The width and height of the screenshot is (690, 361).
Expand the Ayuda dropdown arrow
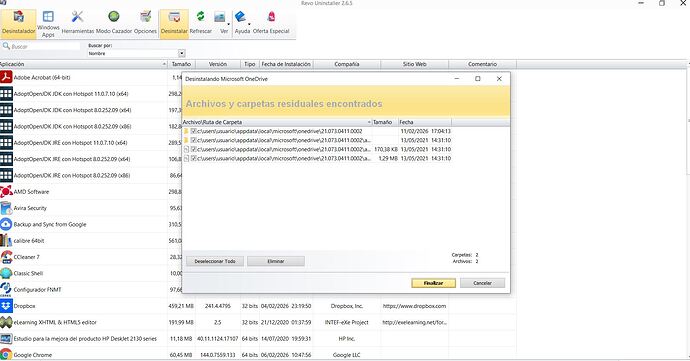[249, 25]
